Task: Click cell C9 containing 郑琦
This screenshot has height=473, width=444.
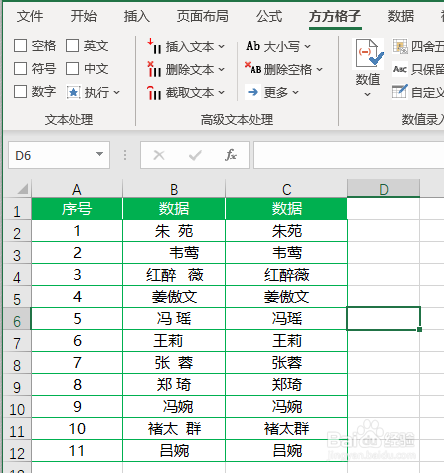Action: click(x=287, y=385)
